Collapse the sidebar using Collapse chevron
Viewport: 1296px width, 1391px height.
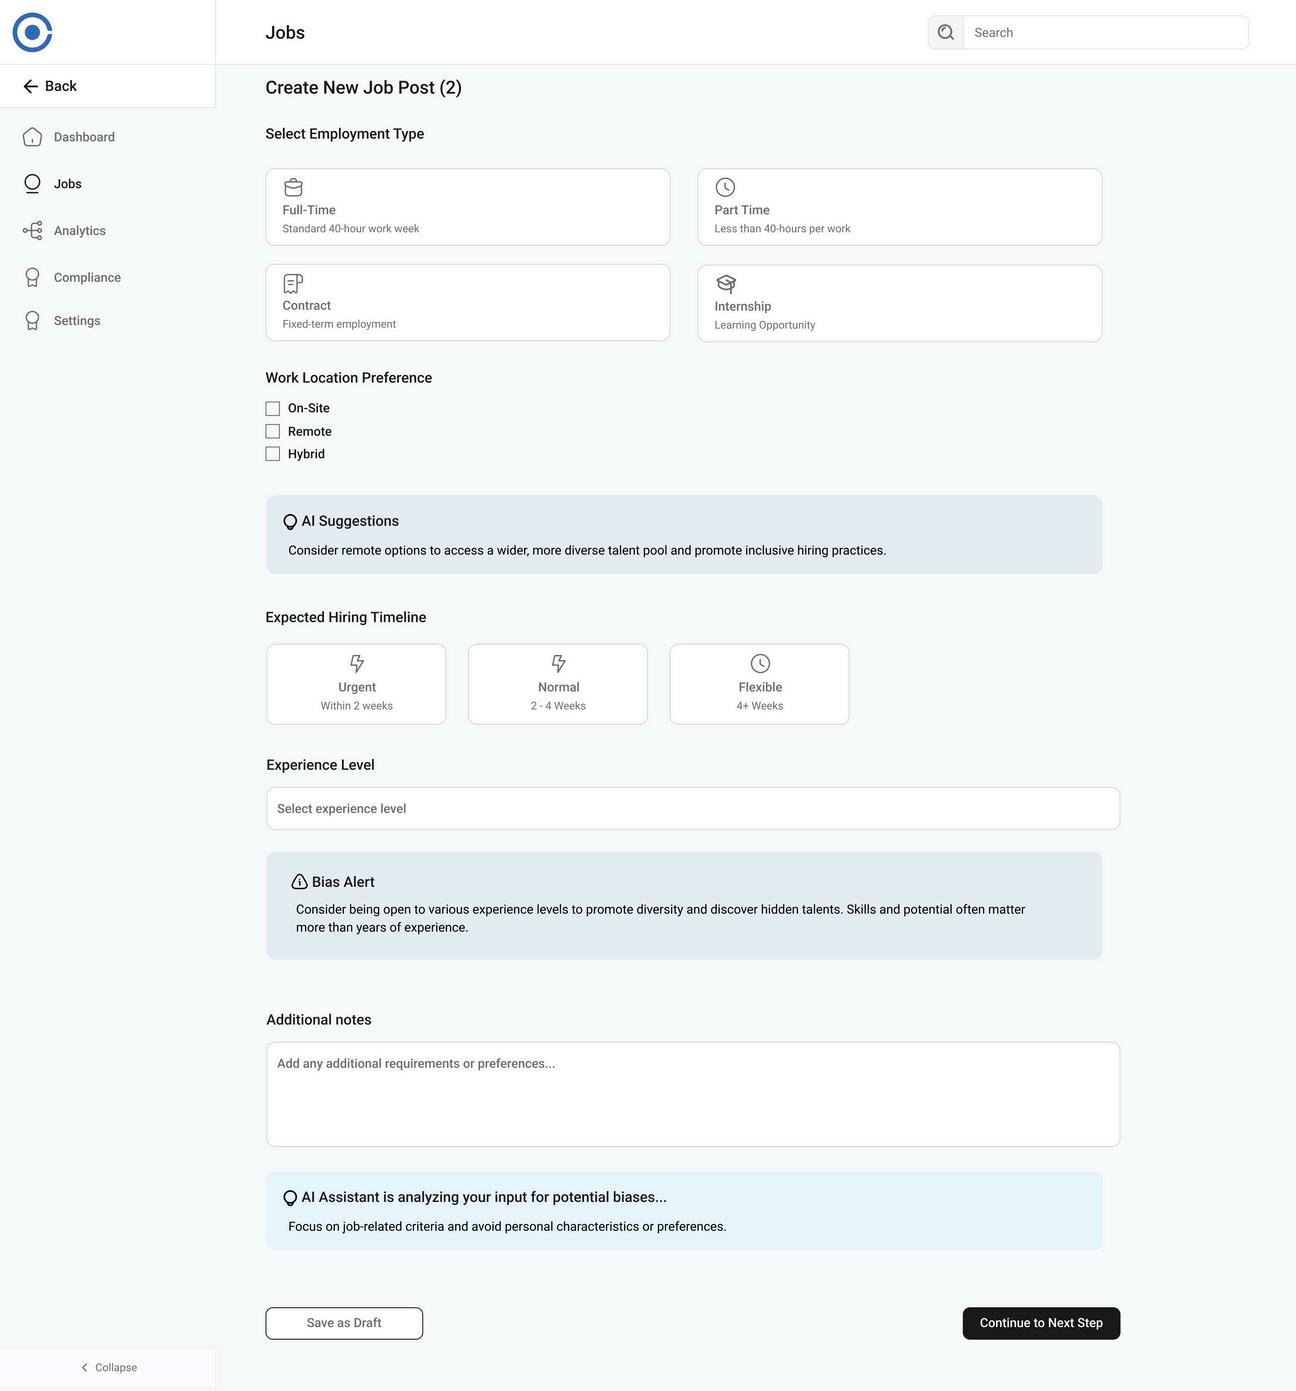(x=108, y=1367)
